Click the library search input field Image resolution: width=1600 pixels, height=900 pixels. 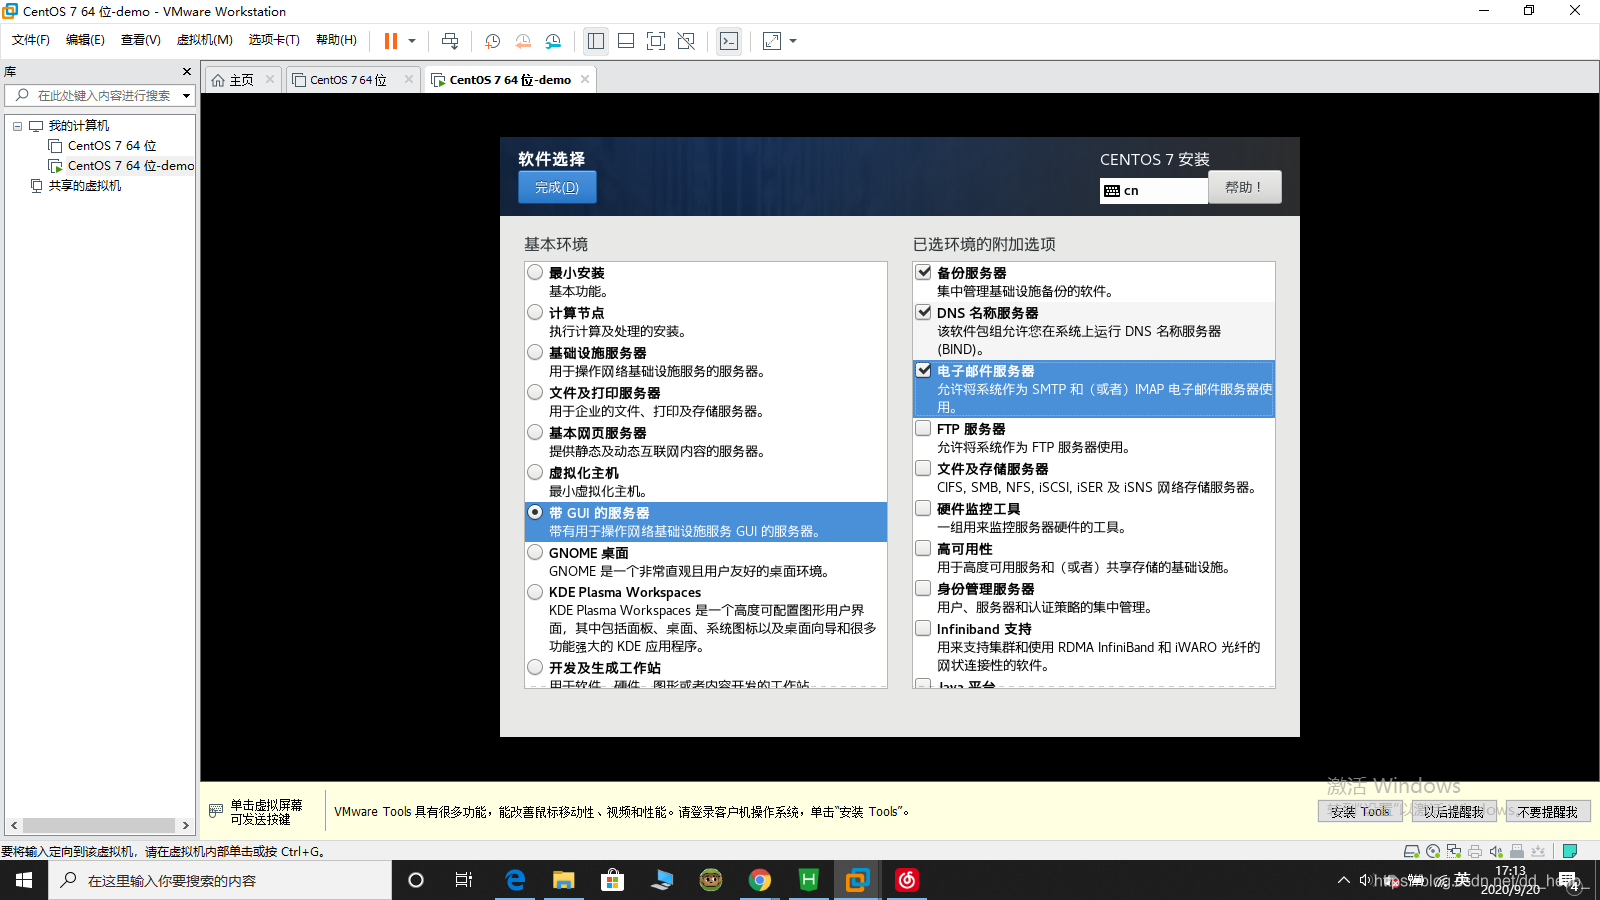coord(102,96)
